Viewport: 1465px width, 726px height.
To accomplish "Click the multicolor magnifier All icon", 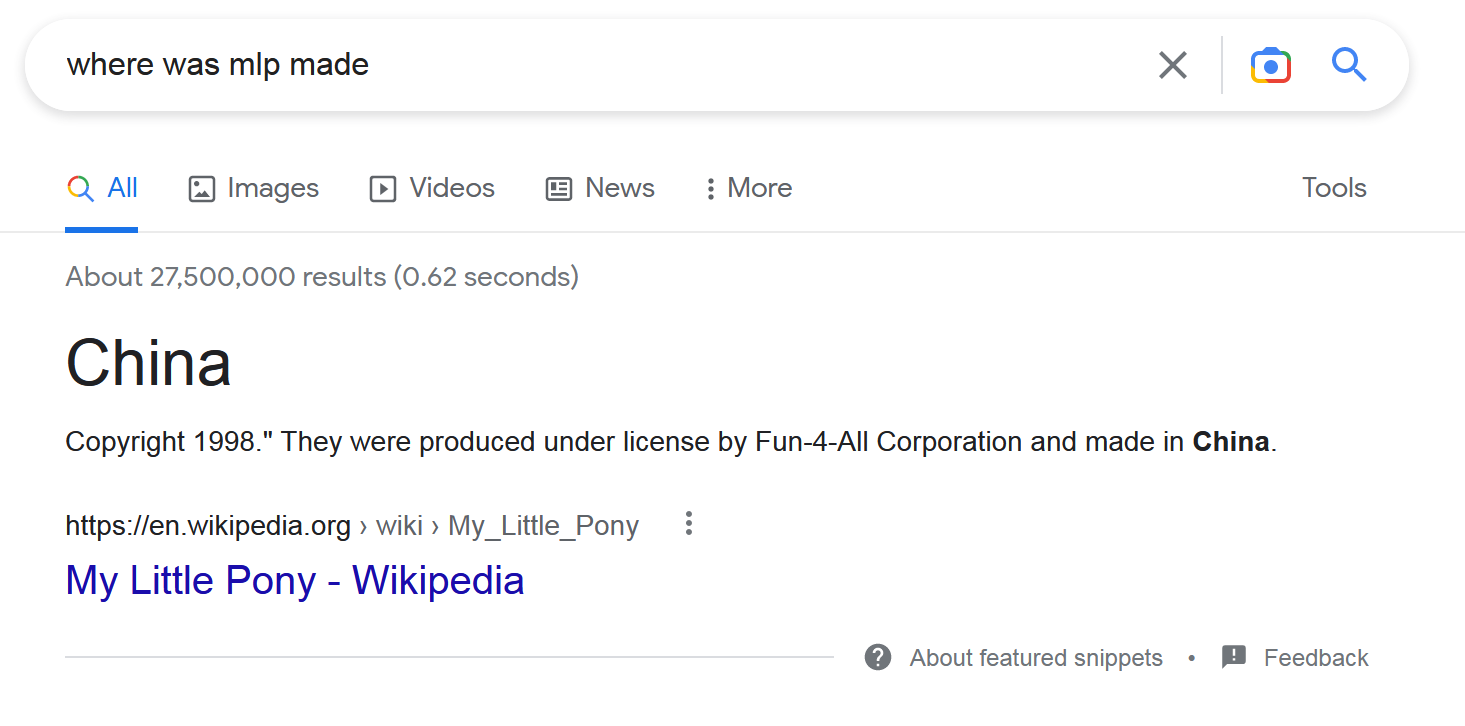I will [80, 188].
